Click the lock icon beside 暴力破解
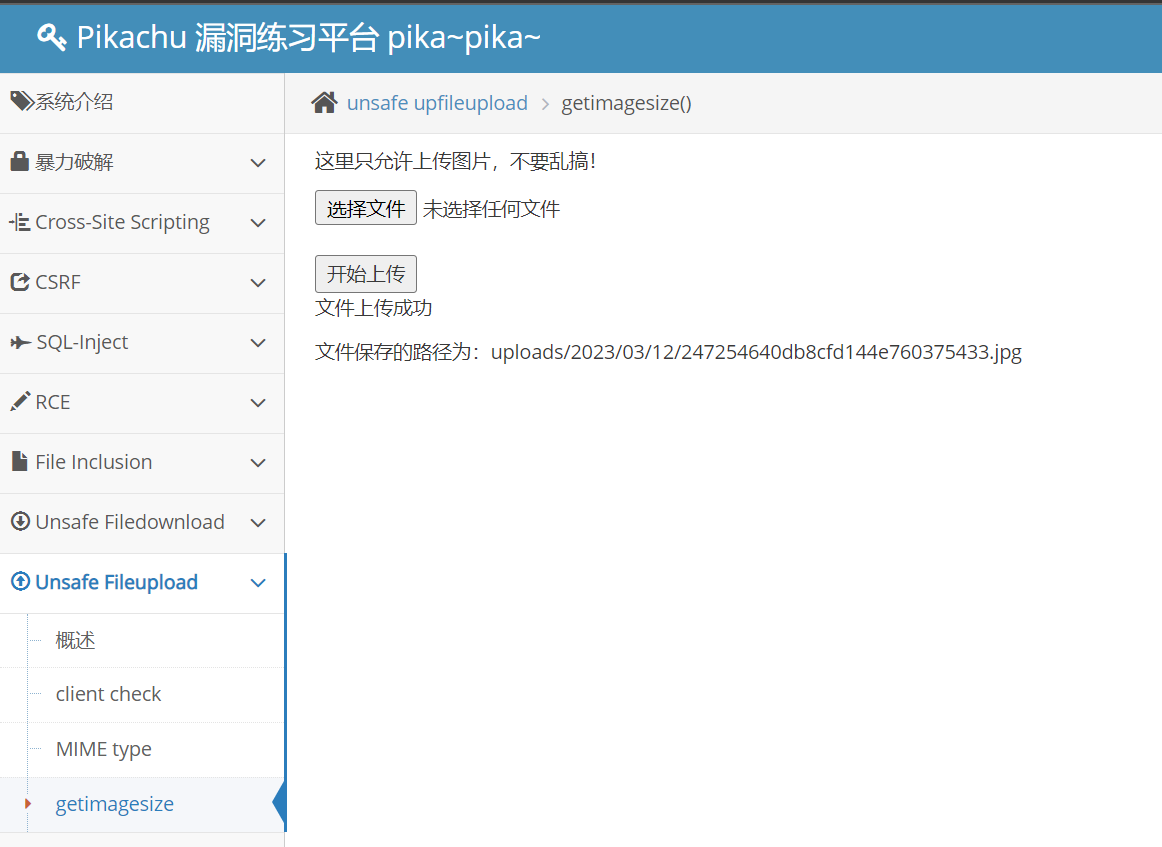1162x847 pixels. click(x=19, y=162)
